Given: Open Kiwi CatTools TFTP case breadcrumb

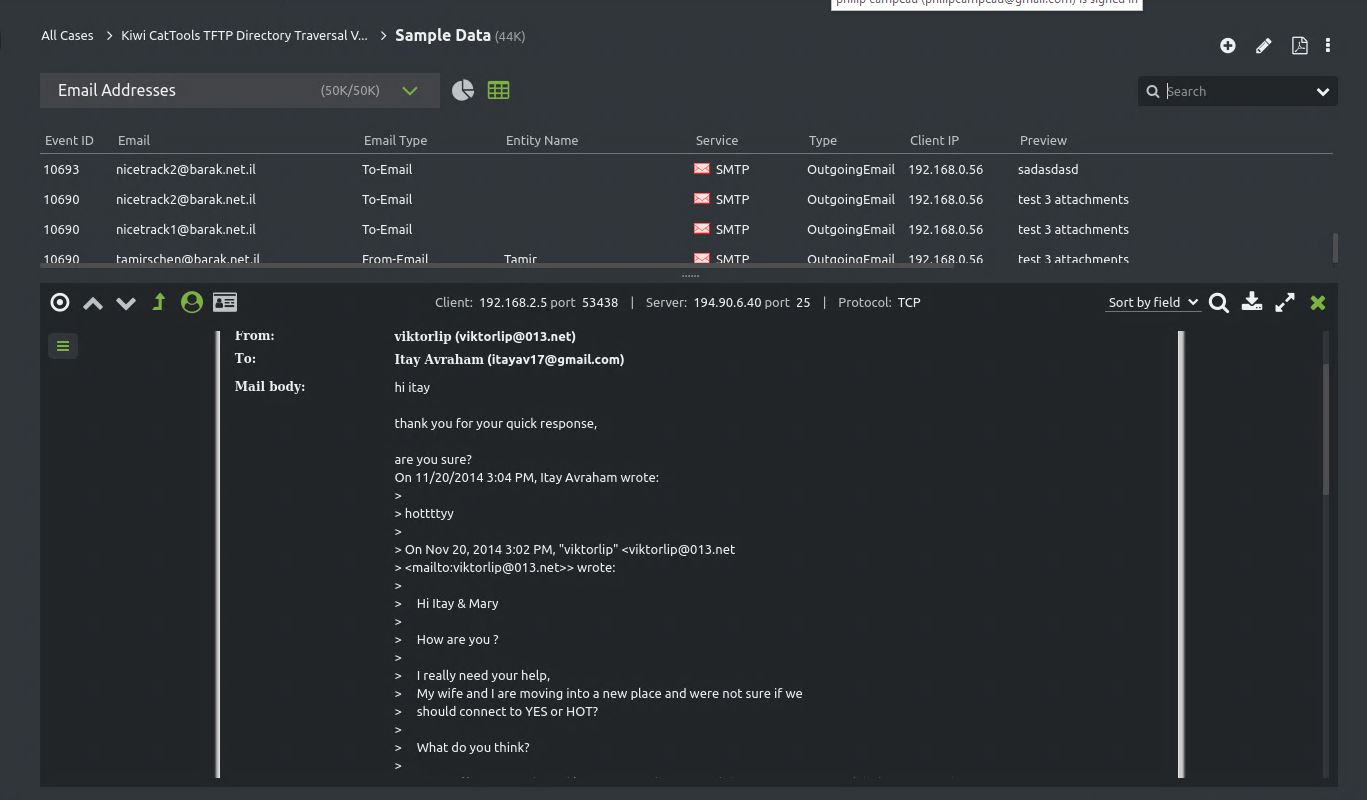Looking at the screenshot, I should (244, 35).
